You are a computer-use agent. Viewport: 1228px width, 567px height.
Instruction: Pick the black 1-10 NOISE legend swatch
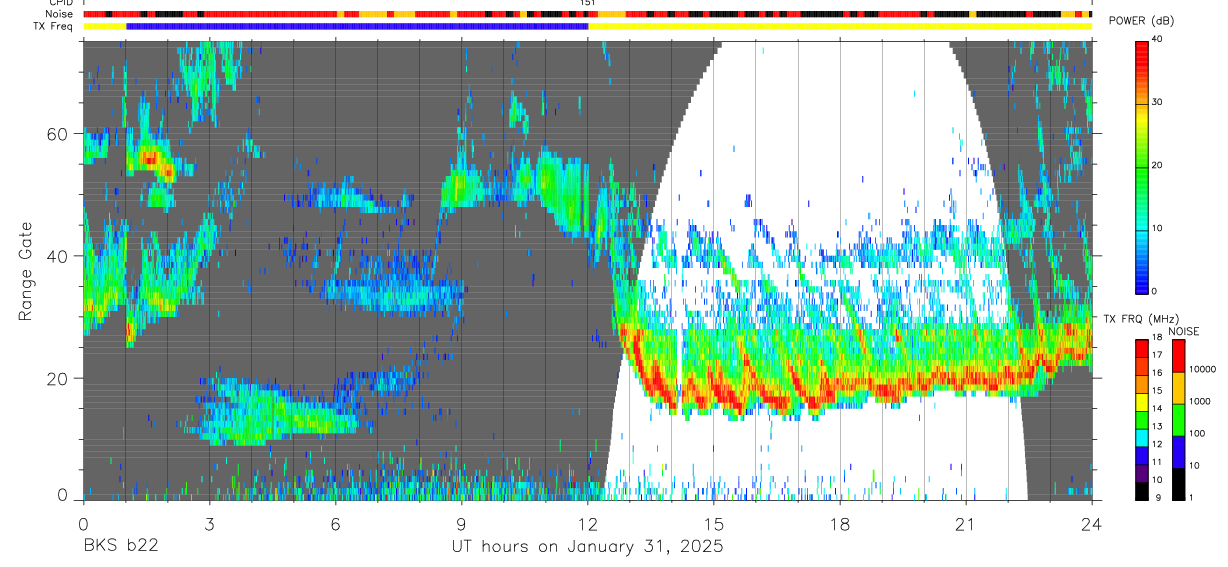1178,483
